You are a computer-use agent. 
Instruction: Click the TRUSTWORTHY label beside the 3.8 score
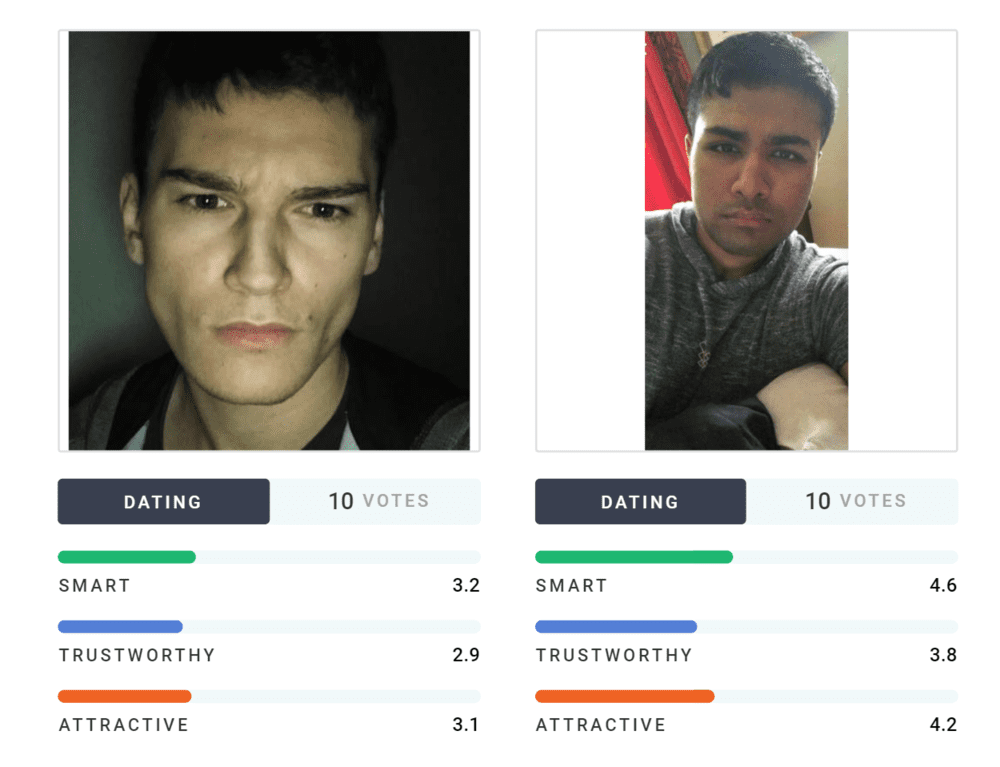click(x=614, y=656)
